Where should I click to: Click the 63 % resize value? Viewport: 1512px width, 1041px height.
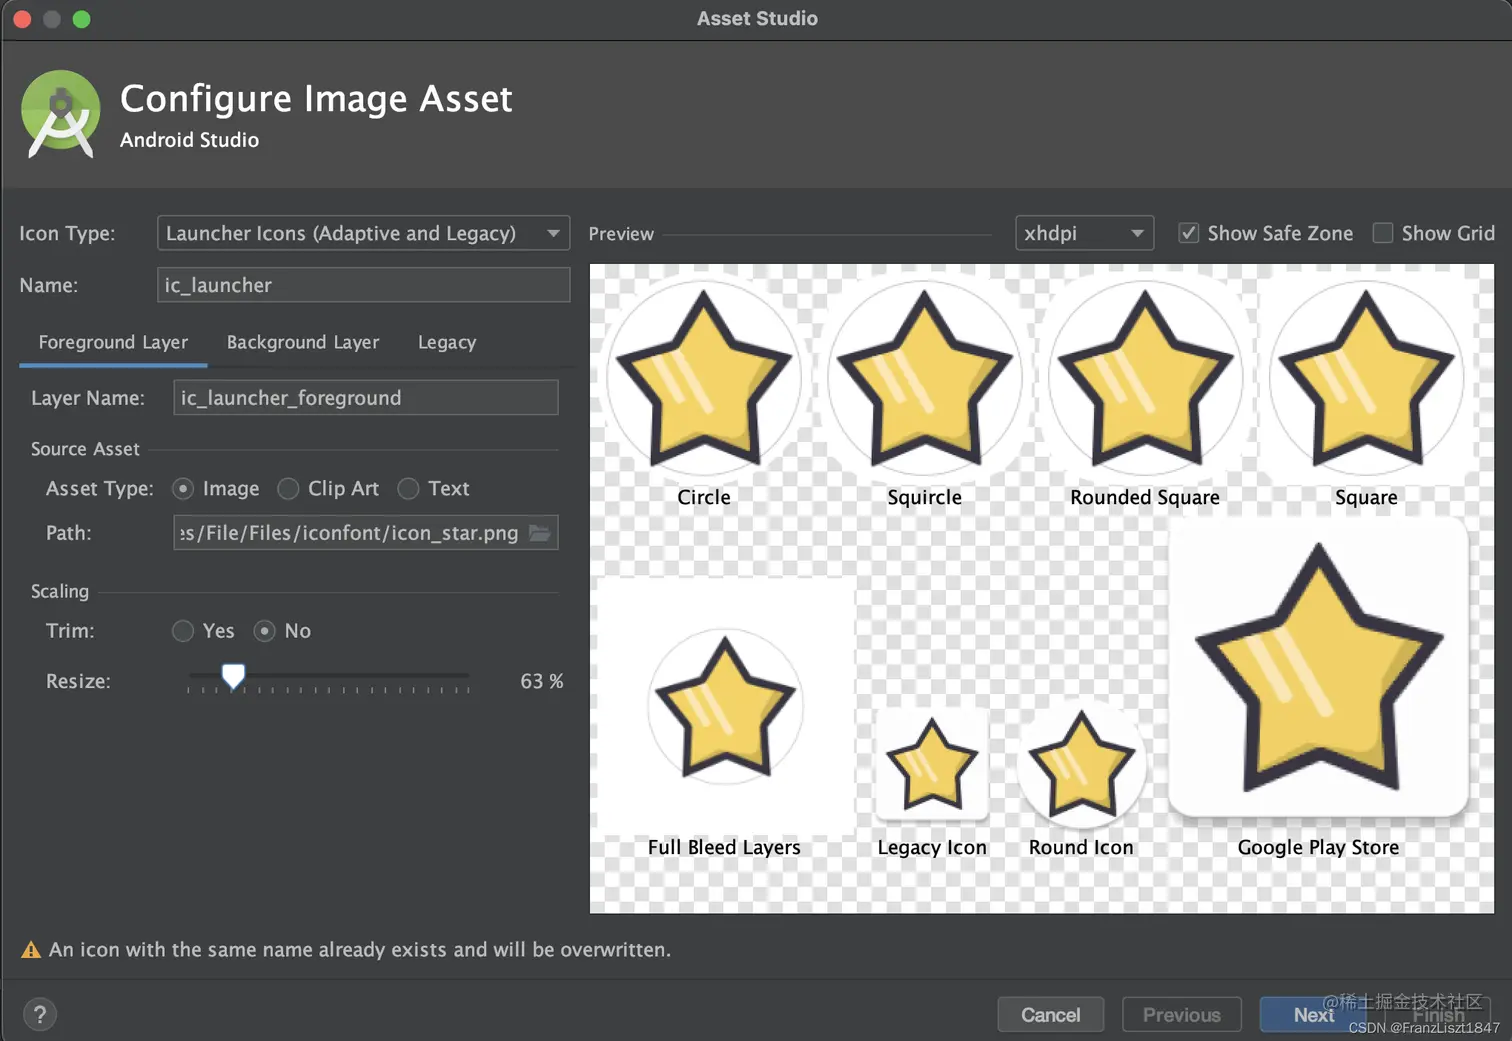coord(542,681)
